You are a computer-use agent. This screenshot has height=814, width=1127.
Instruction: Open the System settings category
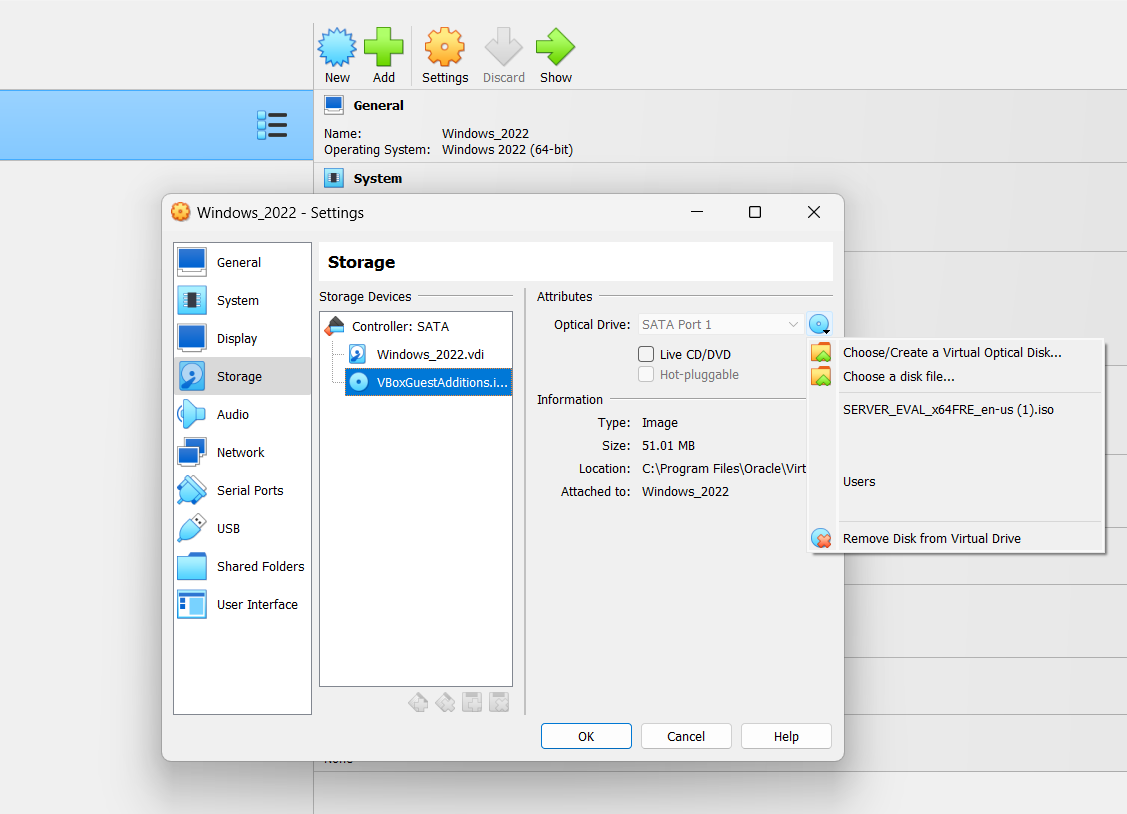coord(242,300)
